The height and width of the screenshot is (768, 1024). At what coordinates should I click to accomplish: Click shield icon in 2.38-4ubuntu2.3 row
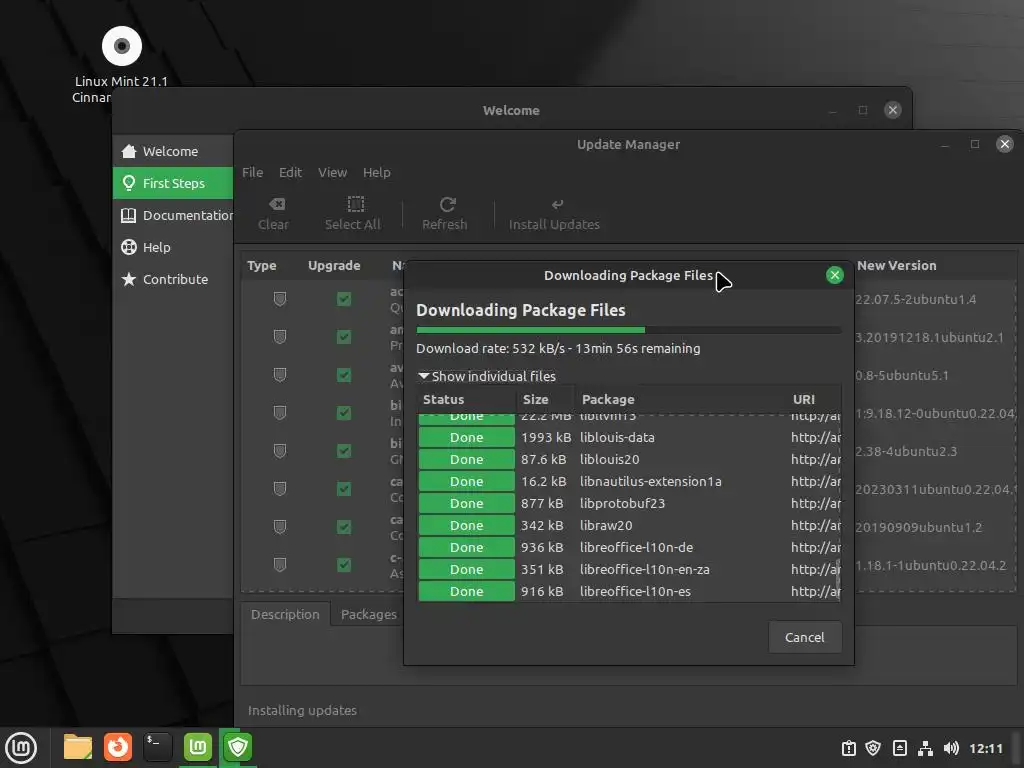(x=280, y=451)
